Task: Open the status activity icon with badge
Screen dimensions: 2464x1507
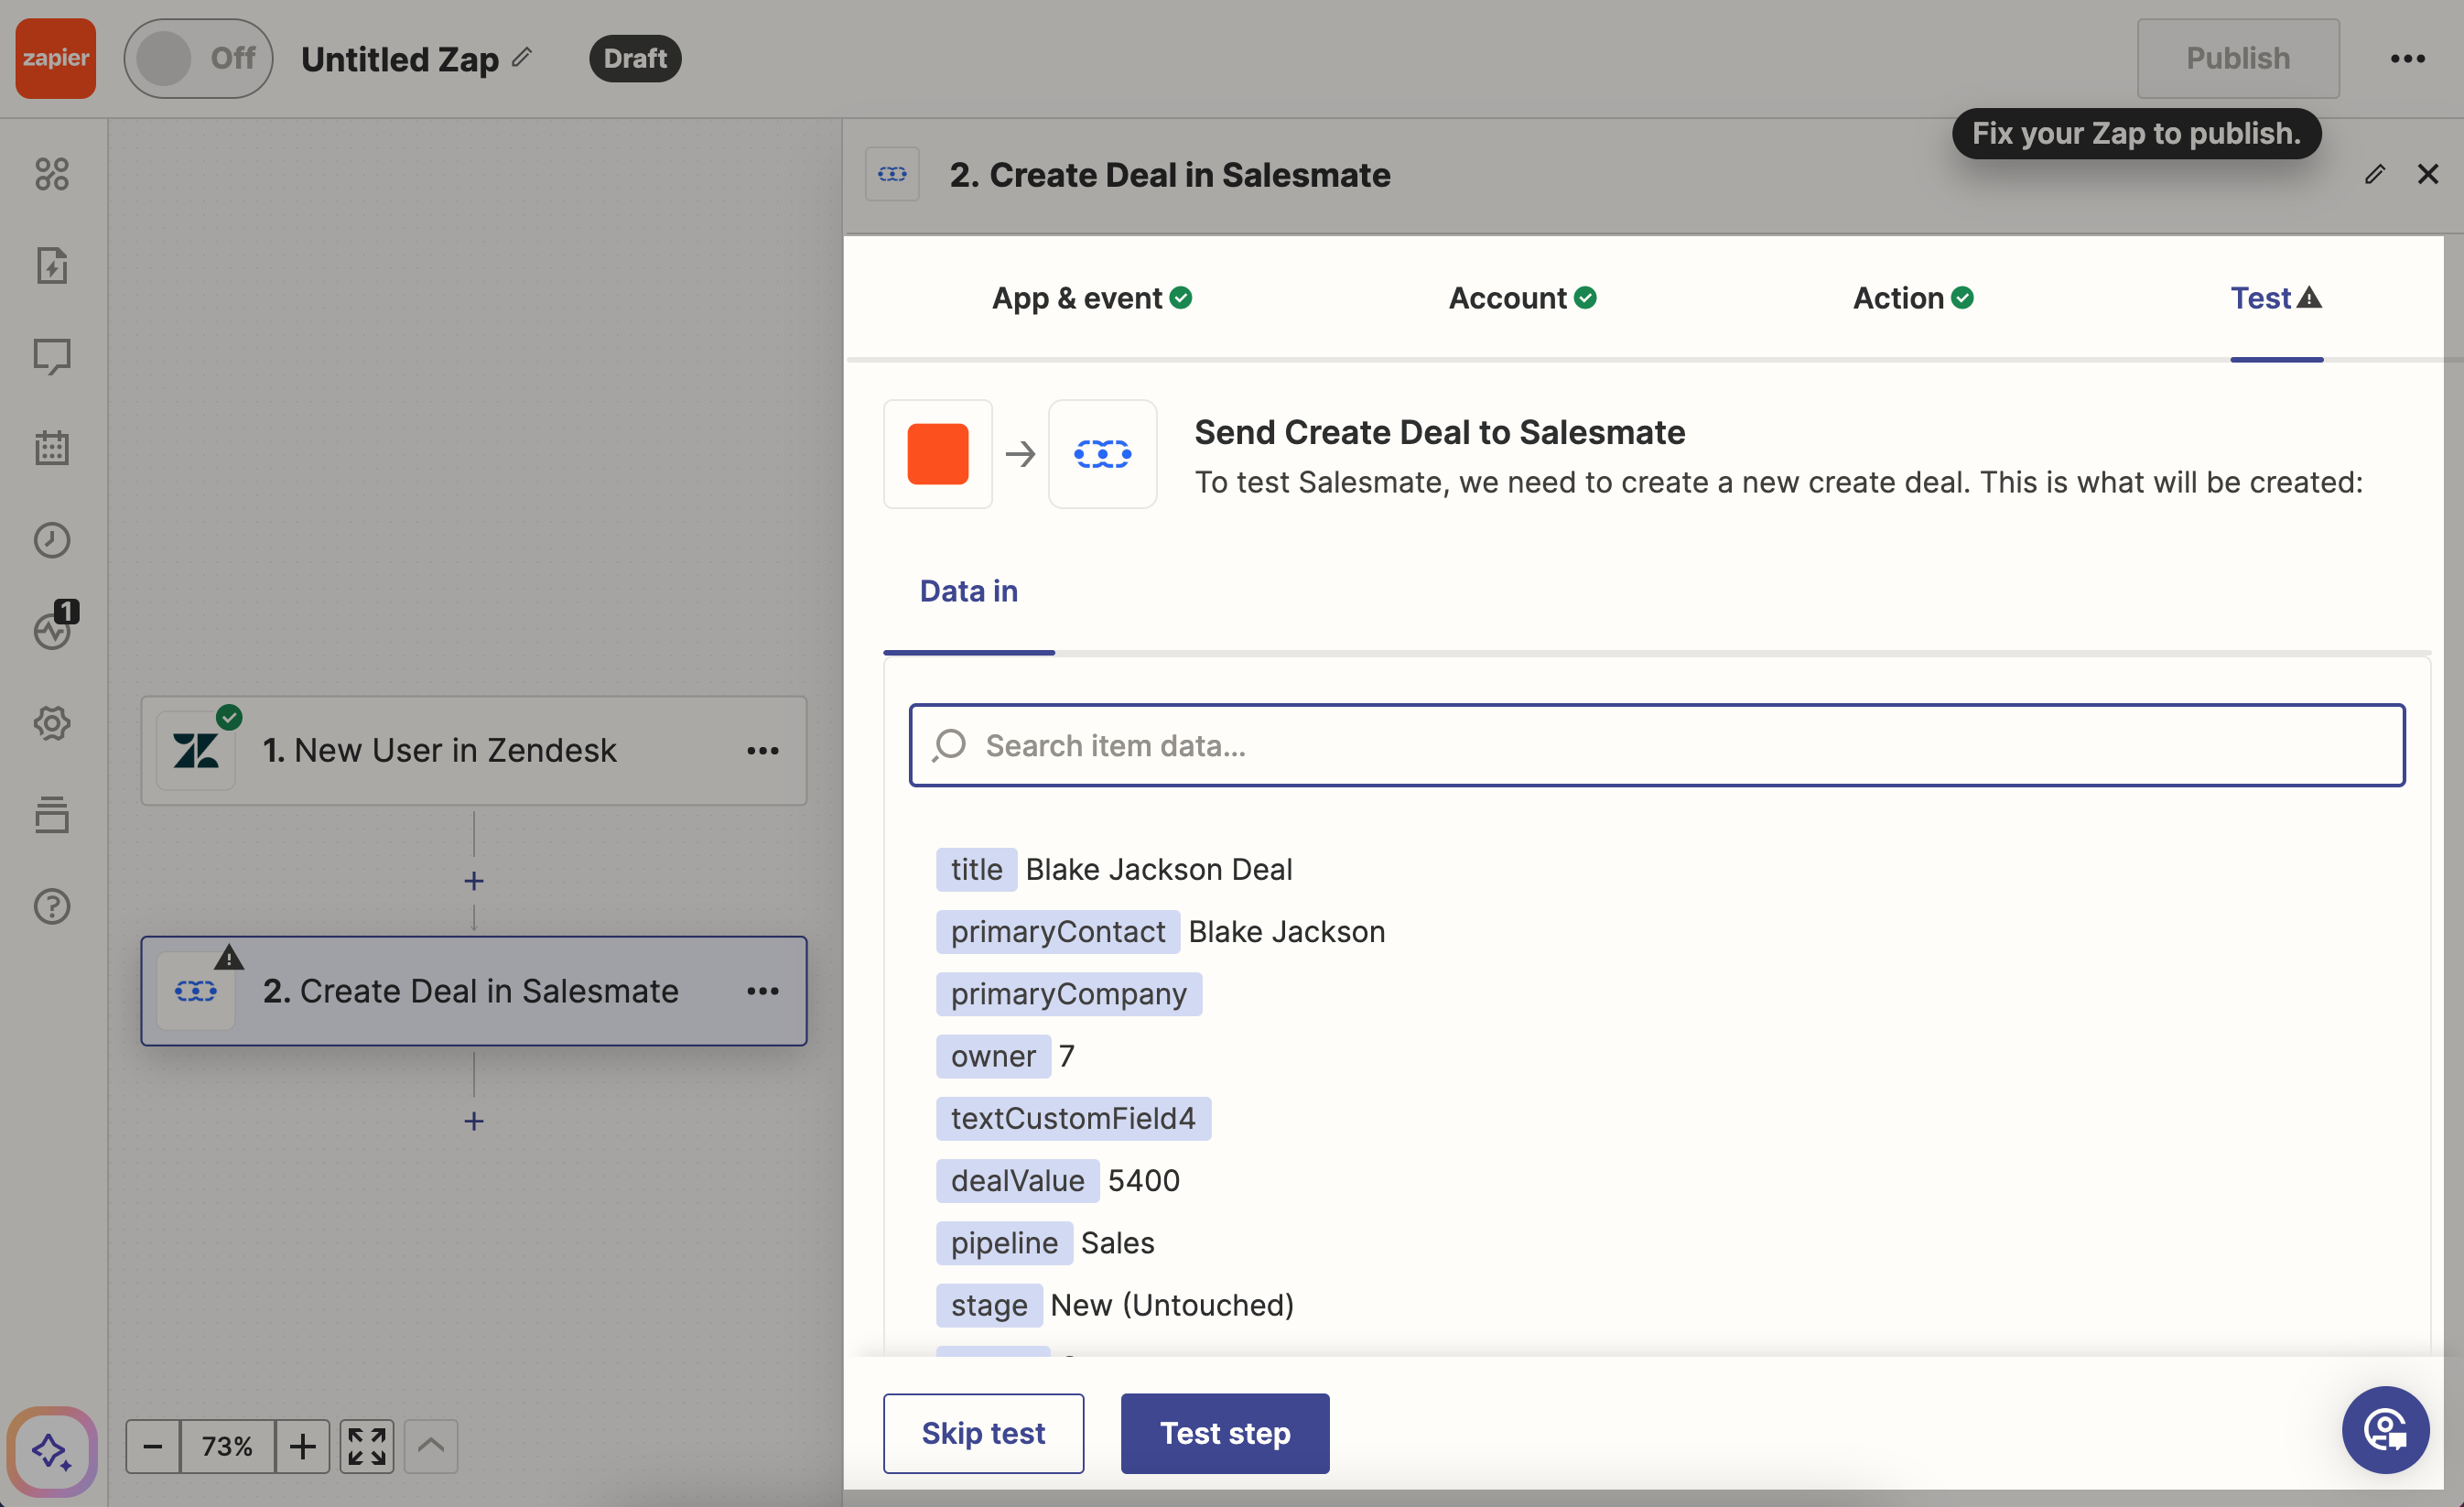Action: tap(54, 627)
